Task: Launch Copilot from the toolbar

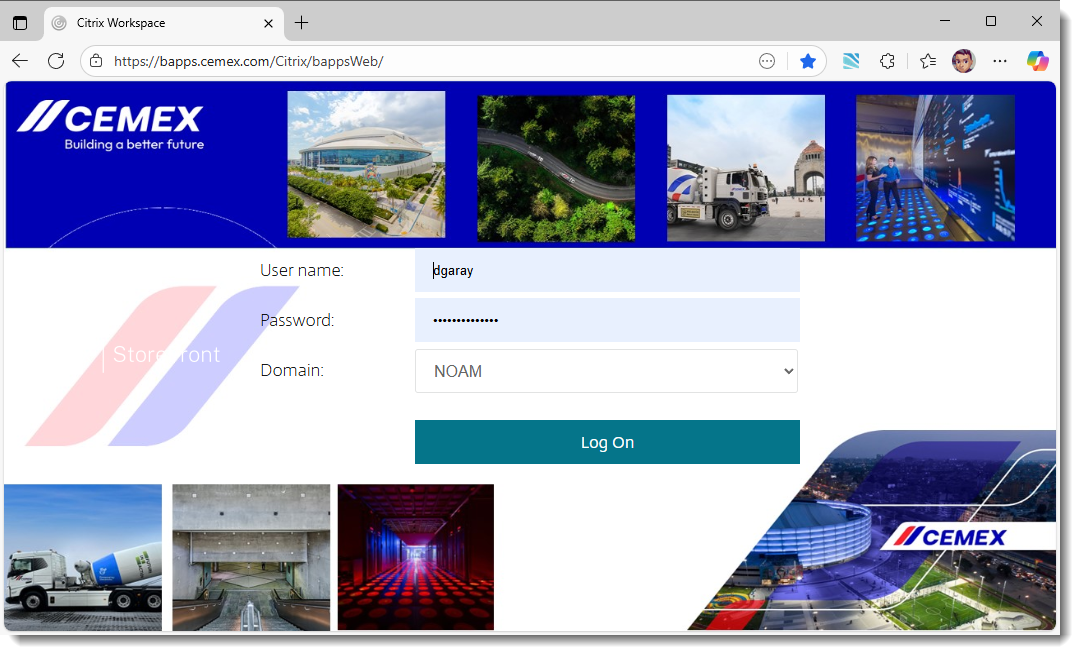Action: [x=1038, y=61]
